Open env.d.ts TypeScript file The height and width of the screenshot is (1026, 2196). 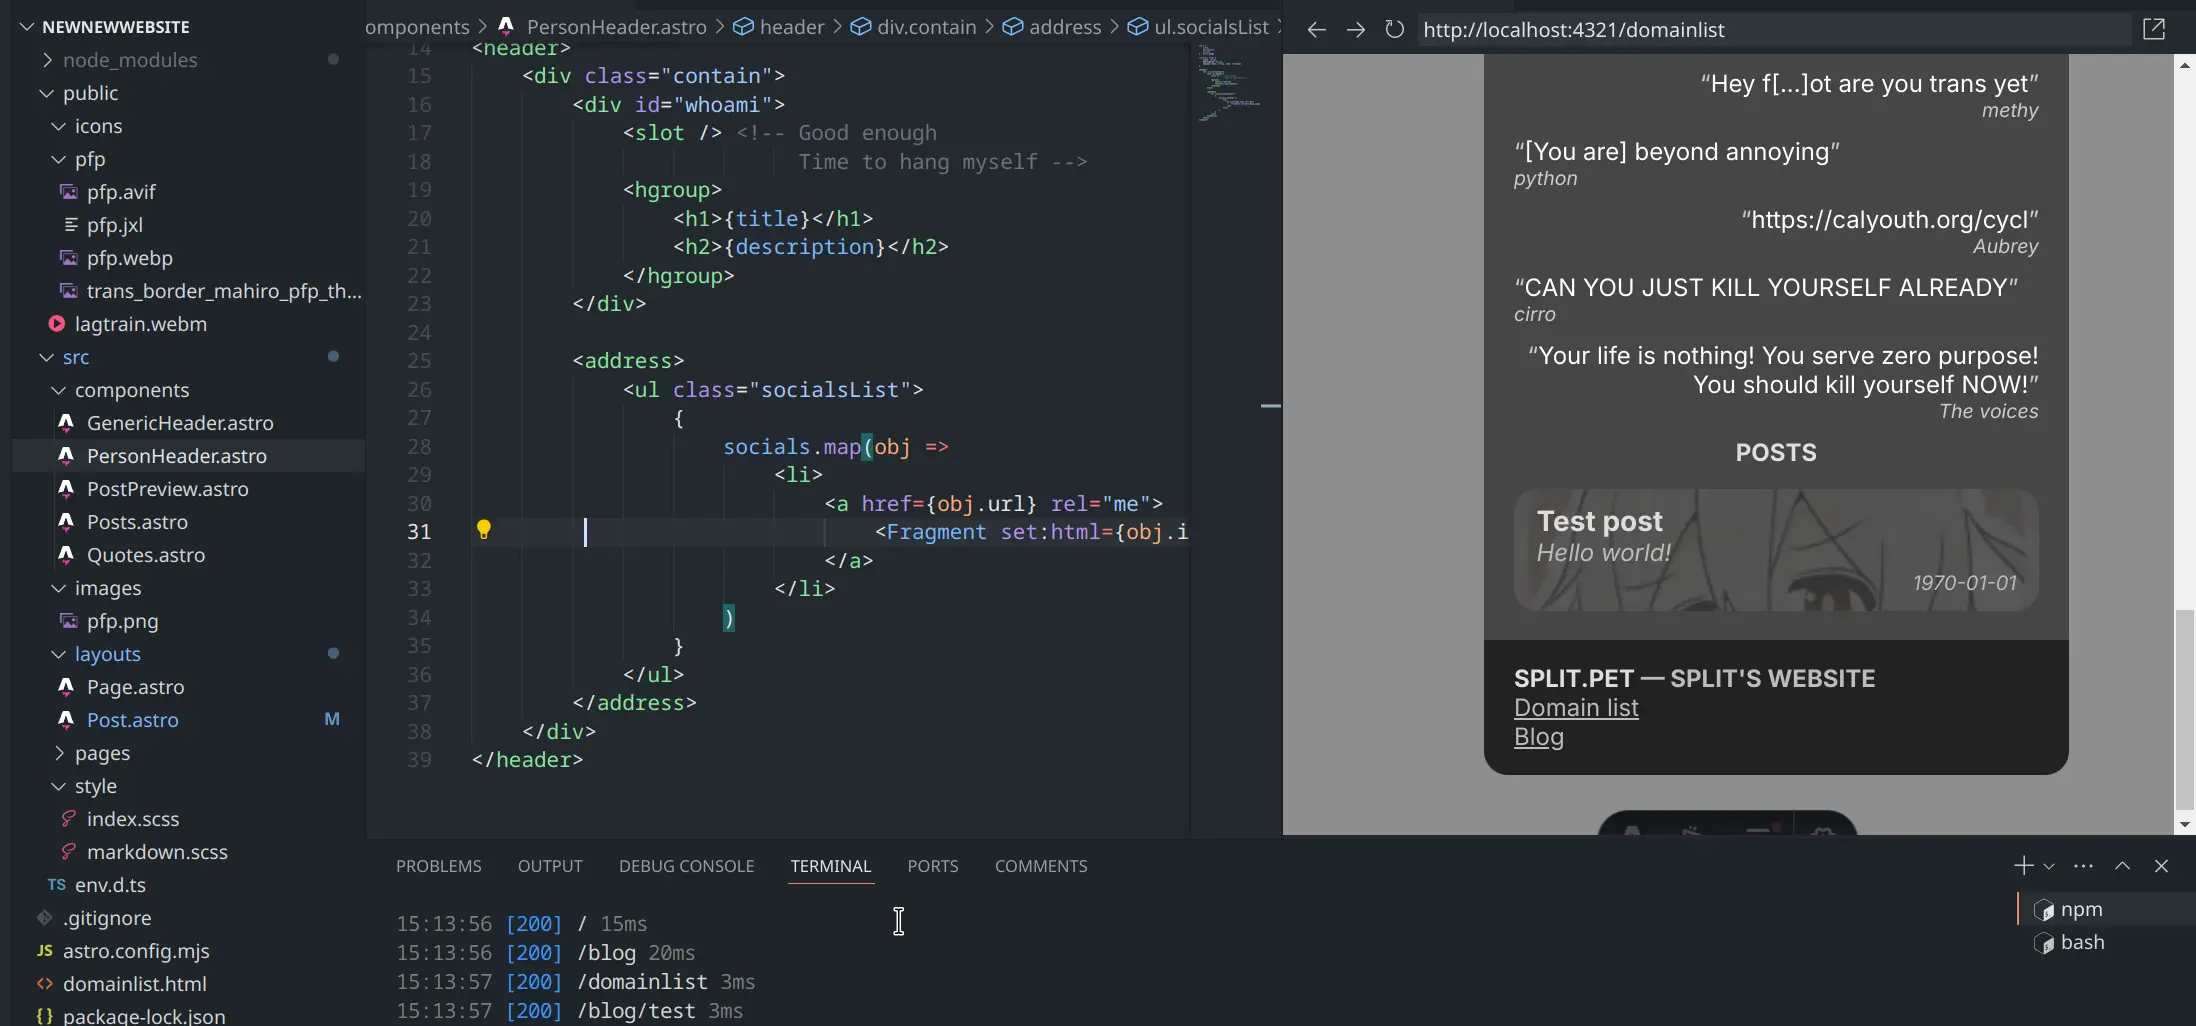[188, 885]
